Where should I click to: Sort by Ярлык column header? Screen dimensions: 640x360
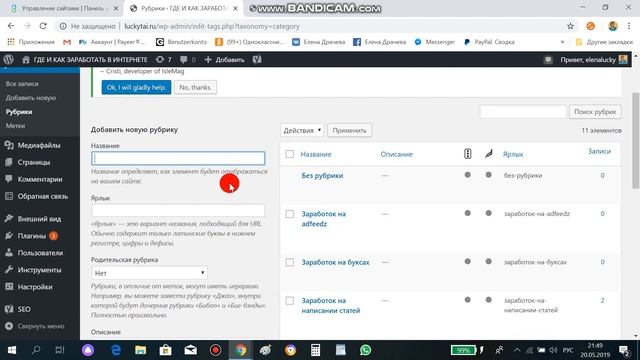point(513,154)
